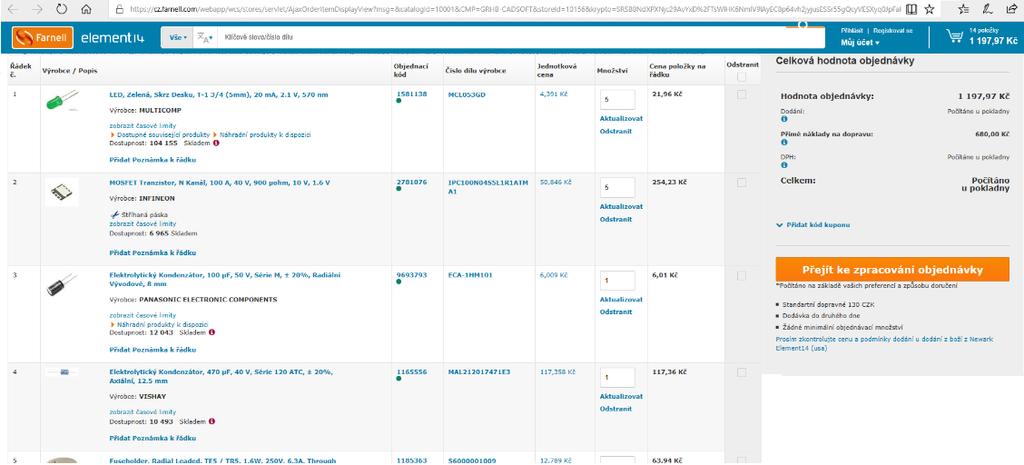Click green status dot under order code 2781076
1024x465 pixels.
(x=399, y=189)
